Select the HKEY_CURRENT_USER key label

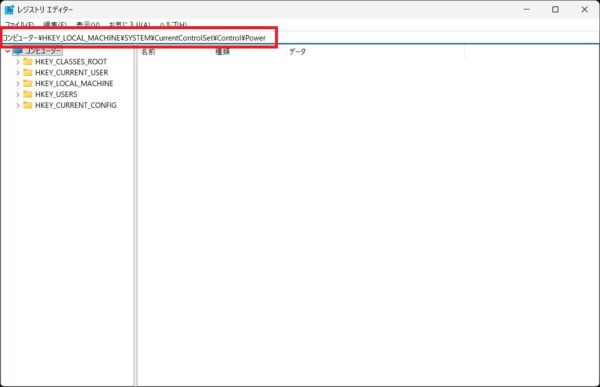click(71, 72)
